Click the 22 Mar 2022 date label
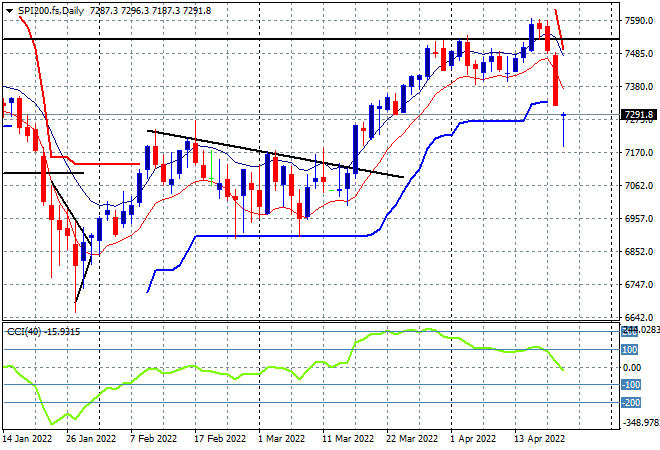This screenshot has width=660, height=450. click(x=412, y=439)
